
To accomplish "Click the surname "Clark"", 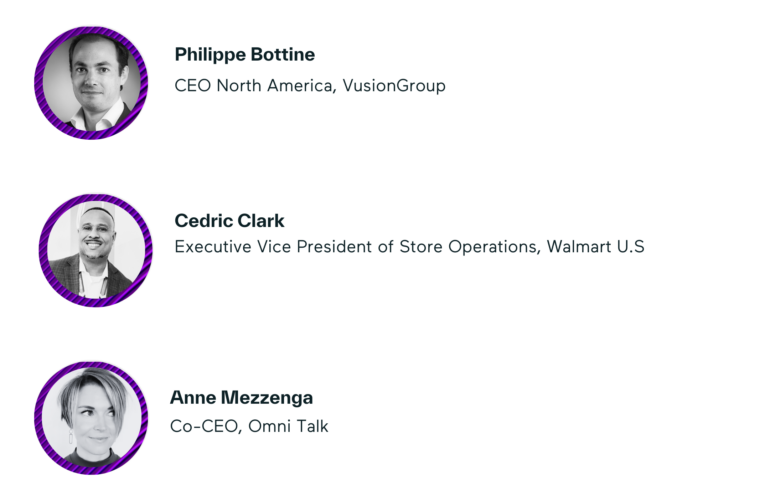I will (x=261, y=221).
